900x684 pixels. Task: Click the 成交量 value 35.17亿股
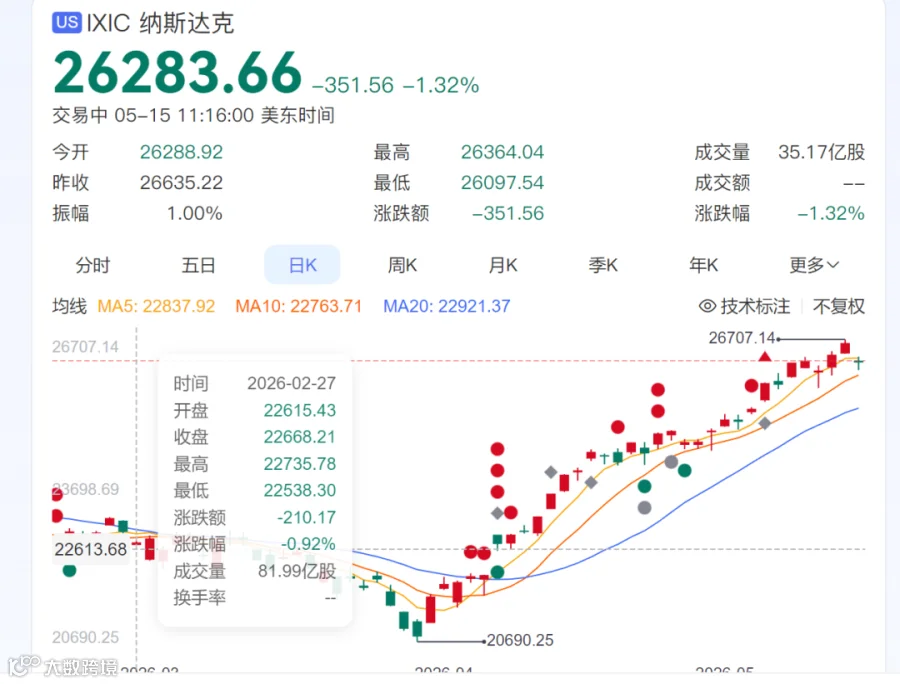tap(821, 152)
